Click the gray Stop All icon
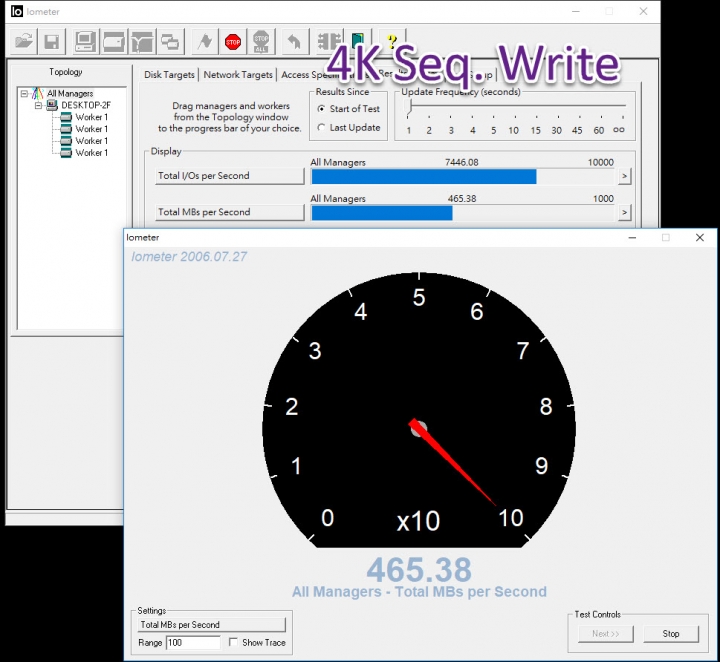 point(261,42)
